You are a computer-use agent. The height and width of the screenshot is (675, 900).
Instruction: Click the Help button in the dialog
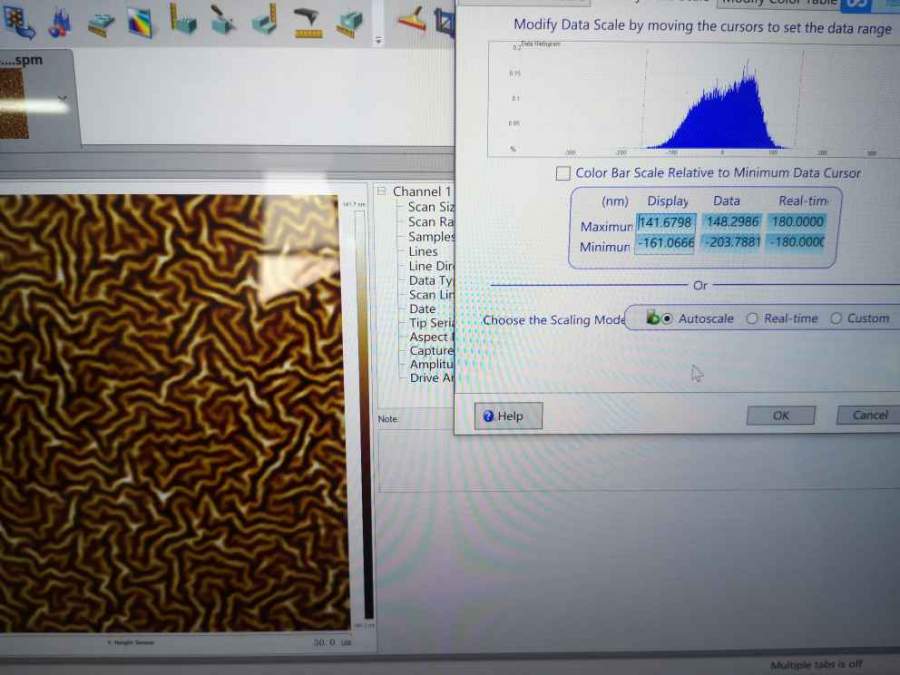point(508,416)
